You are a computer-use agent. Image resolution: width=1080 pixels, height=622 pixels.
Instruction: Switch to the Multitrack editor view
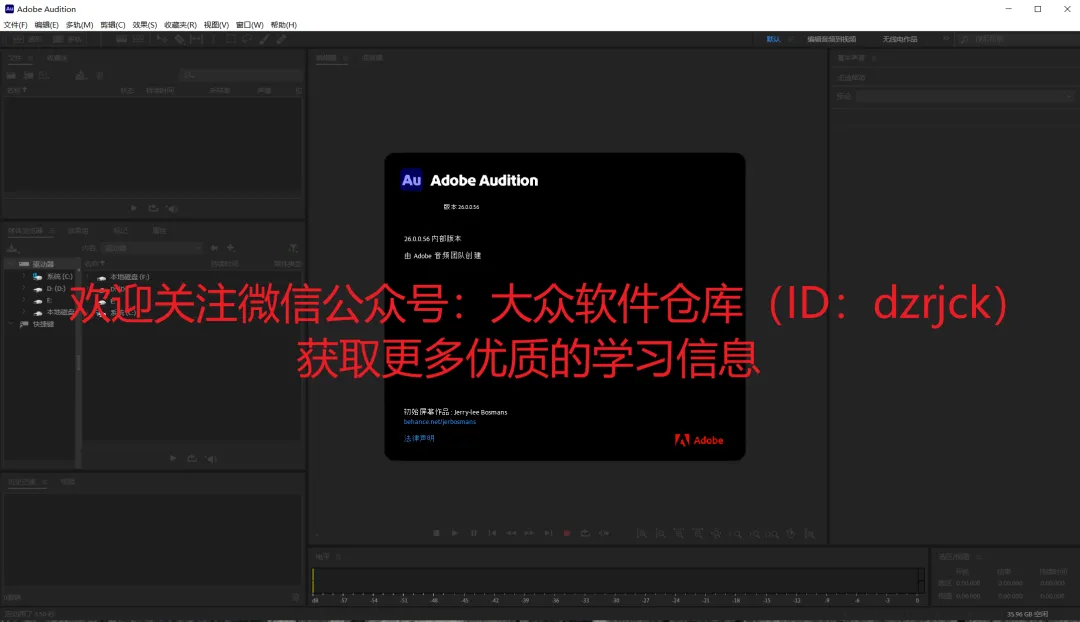coord(68,39)
